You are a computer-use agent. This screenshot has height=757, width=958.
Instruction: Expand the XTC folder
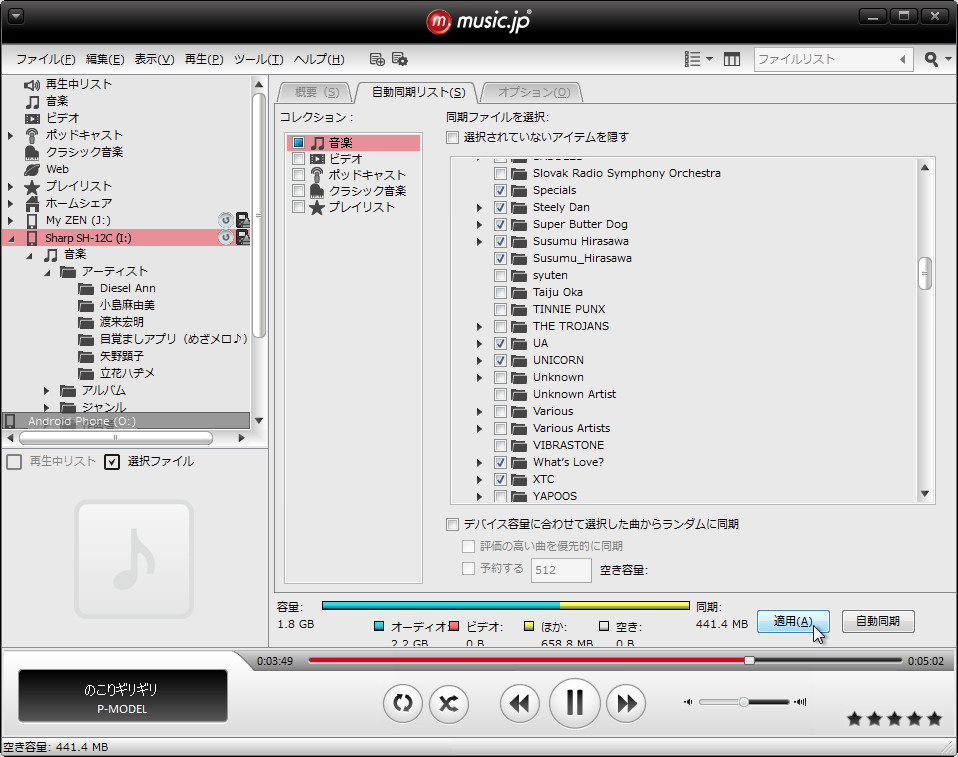click(480, 480)
